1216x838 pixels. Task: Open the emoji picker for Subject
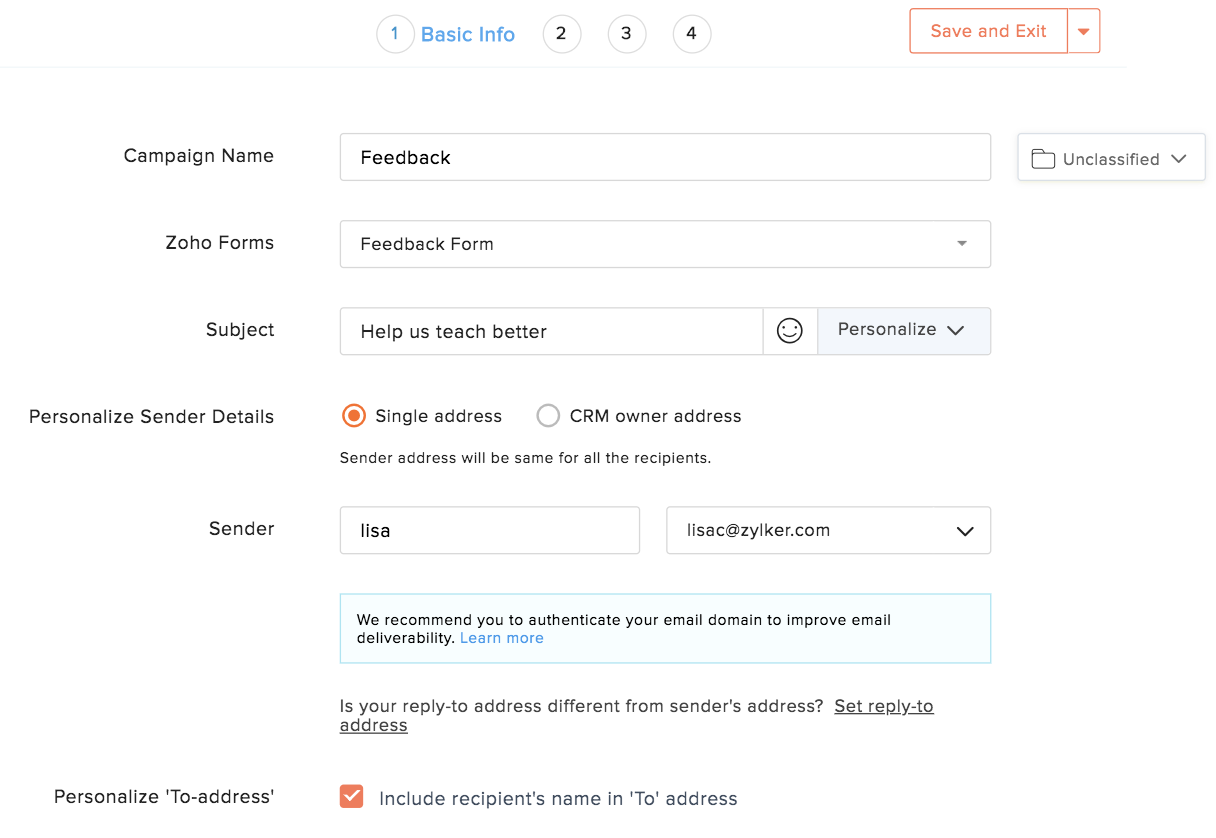click(x=790, y=331)
